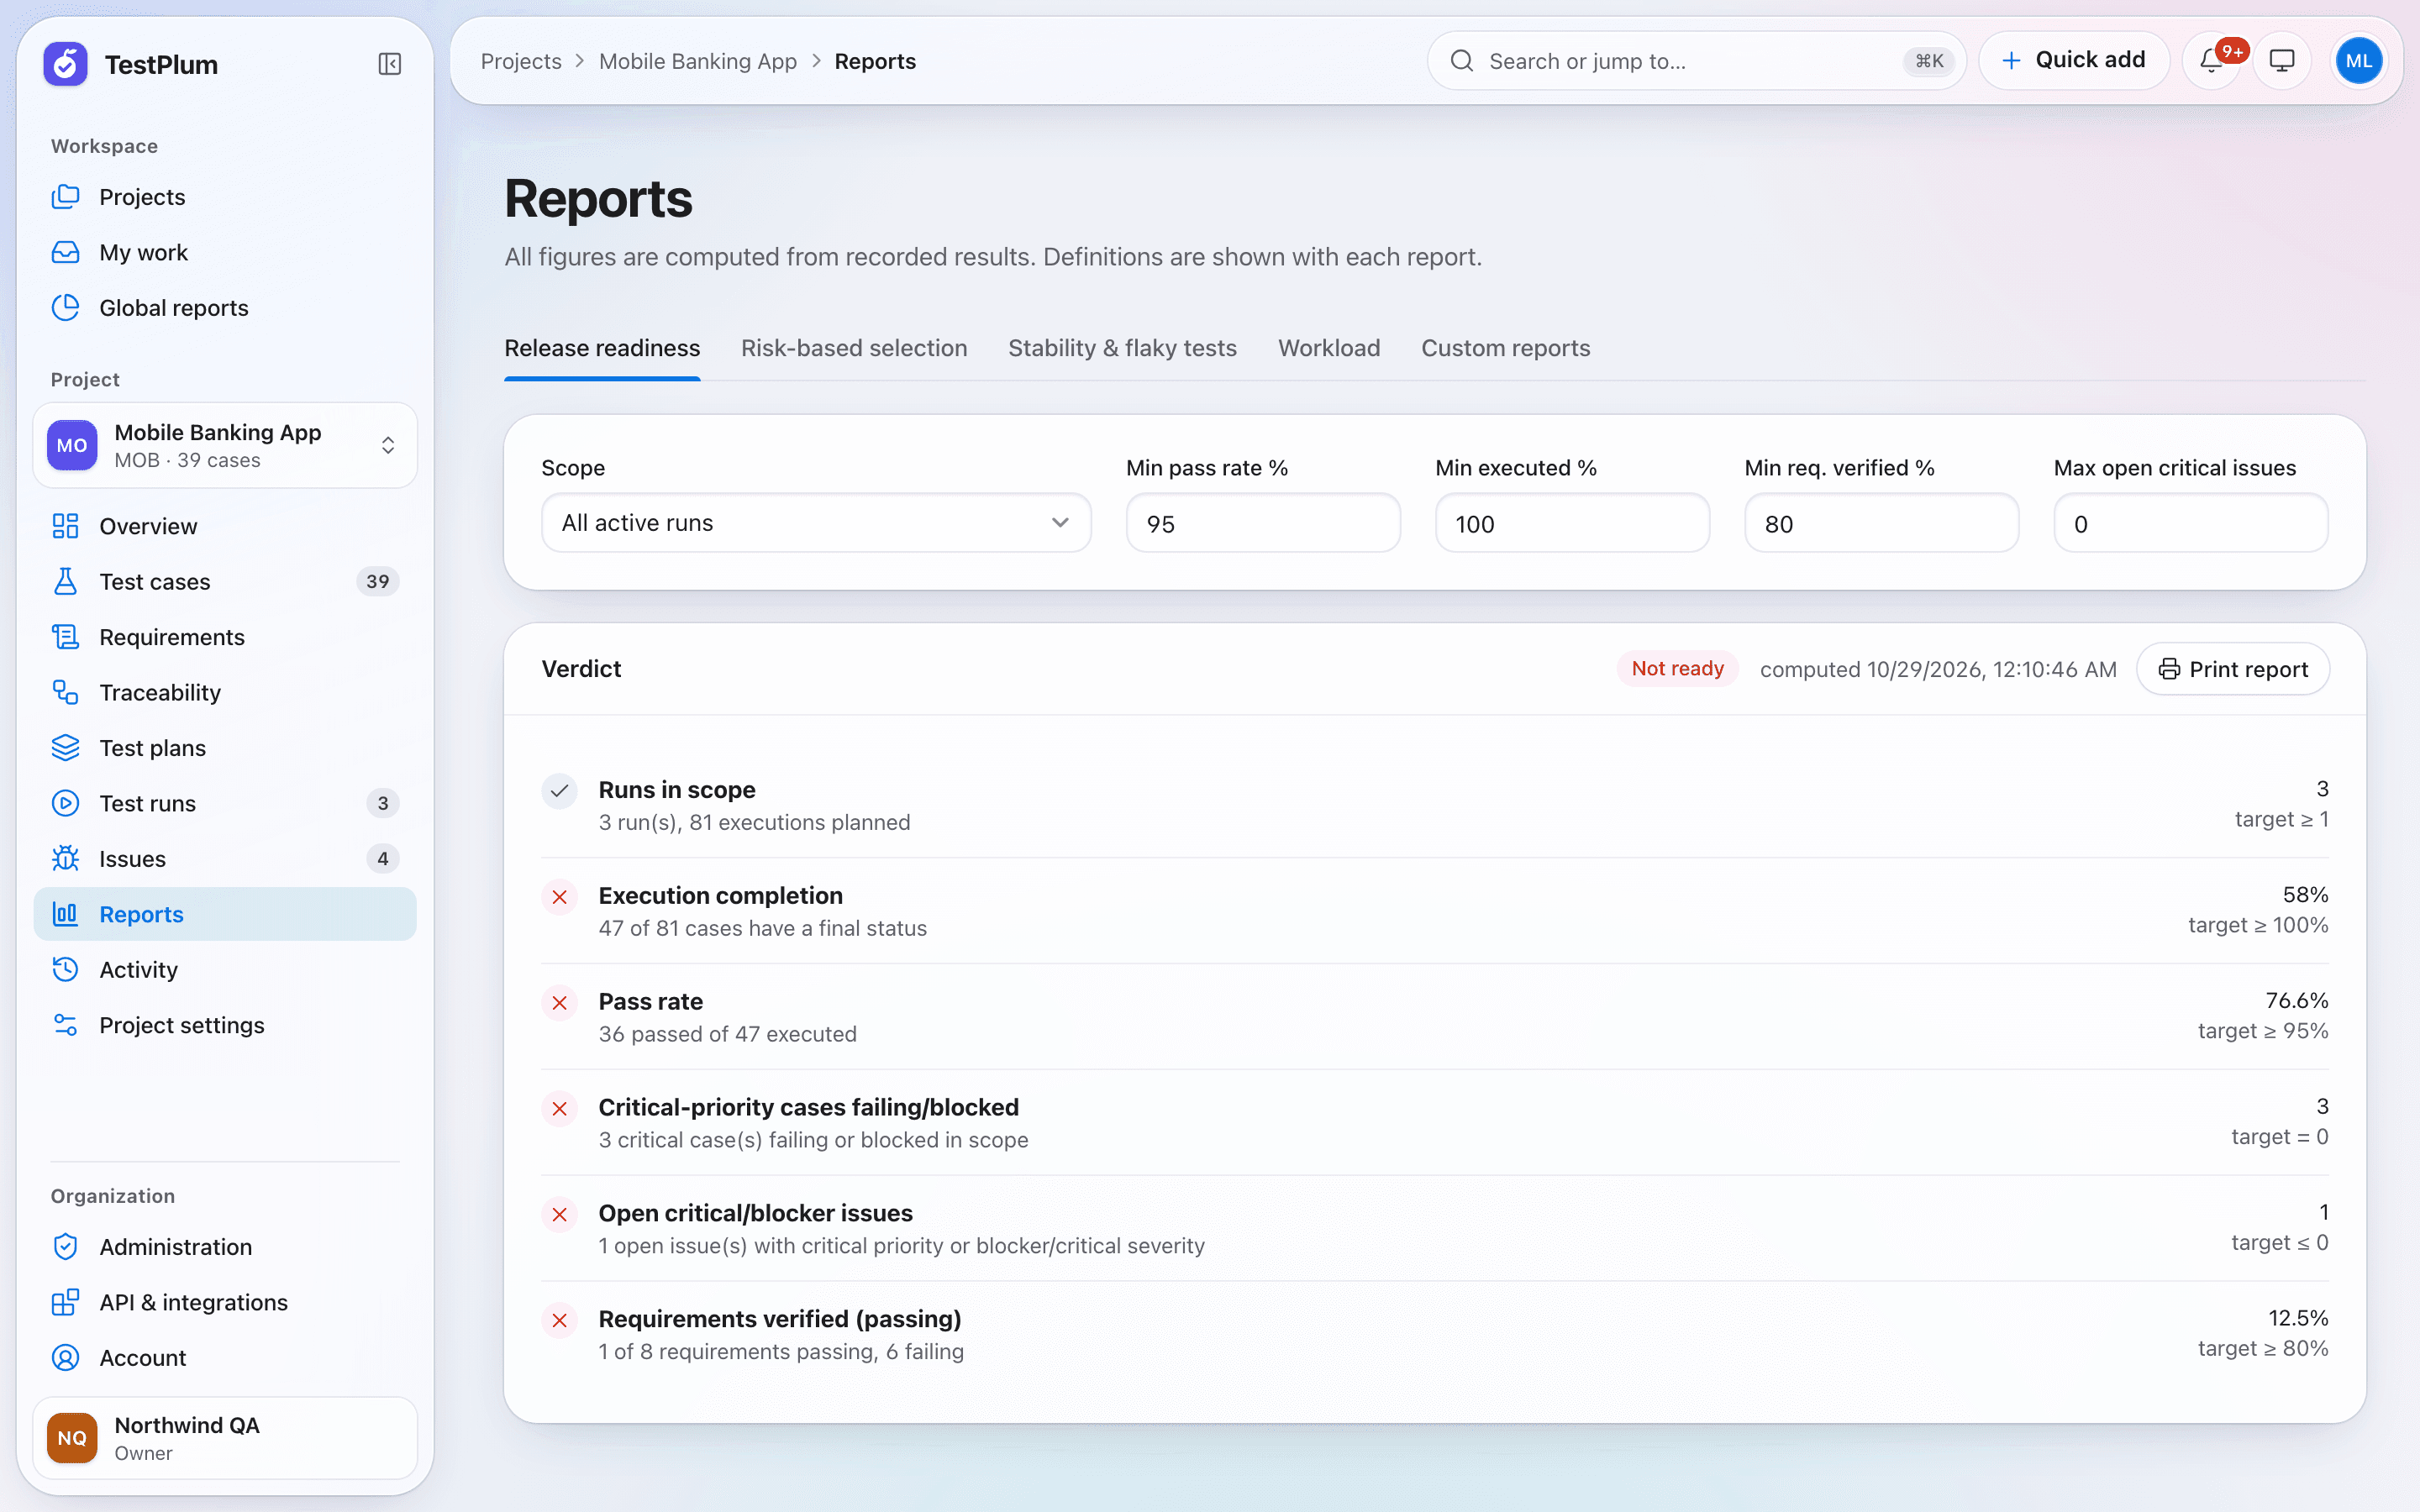Screen dimensions: 2420x1512
Task: Click Print report button
Action: (2233, 669)
